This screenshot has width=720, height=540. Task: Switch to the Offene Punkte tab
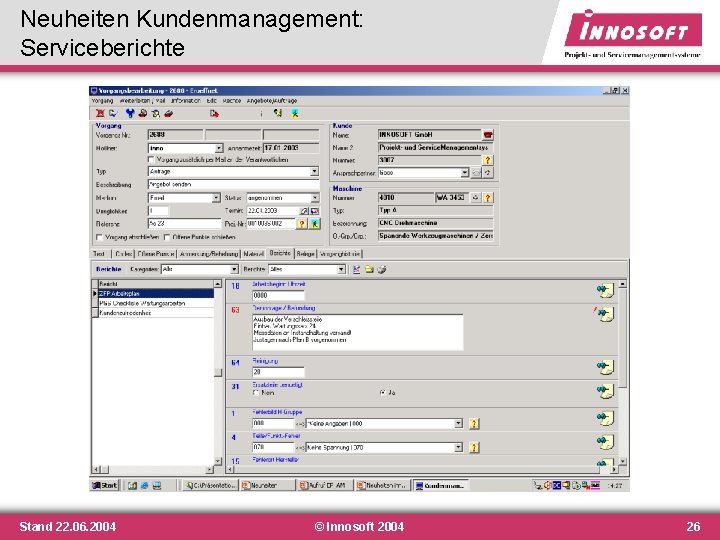tap(156, 253)
